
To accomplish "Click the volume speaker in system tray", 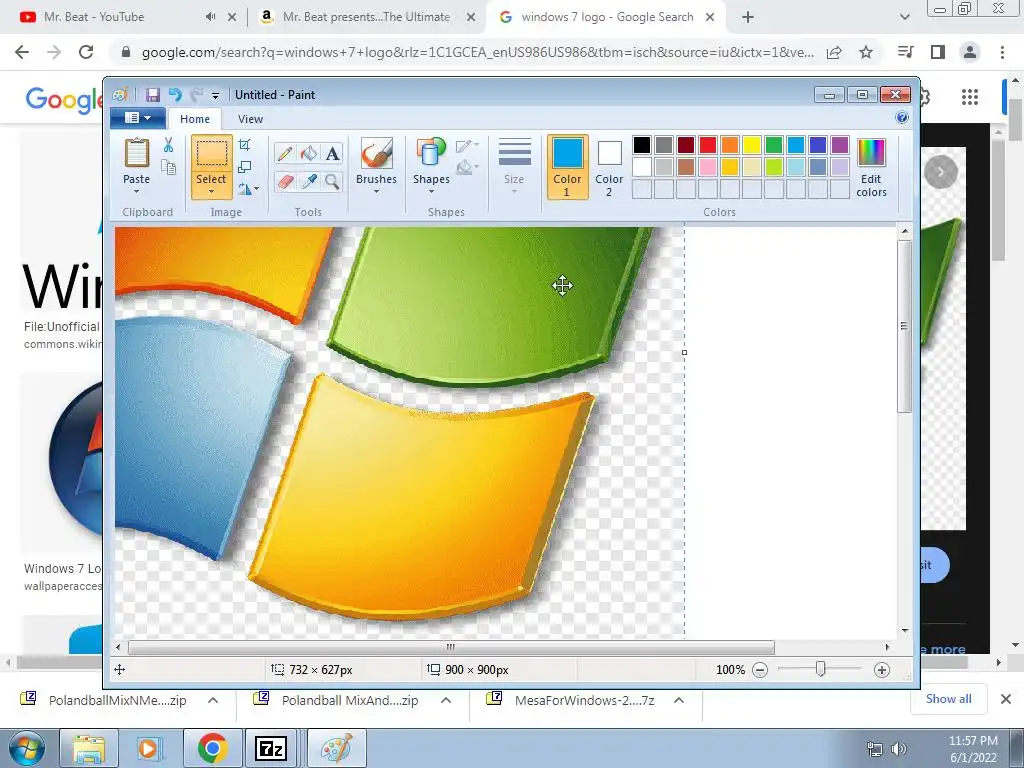I will pyautogui.click(x=899, y=749).
